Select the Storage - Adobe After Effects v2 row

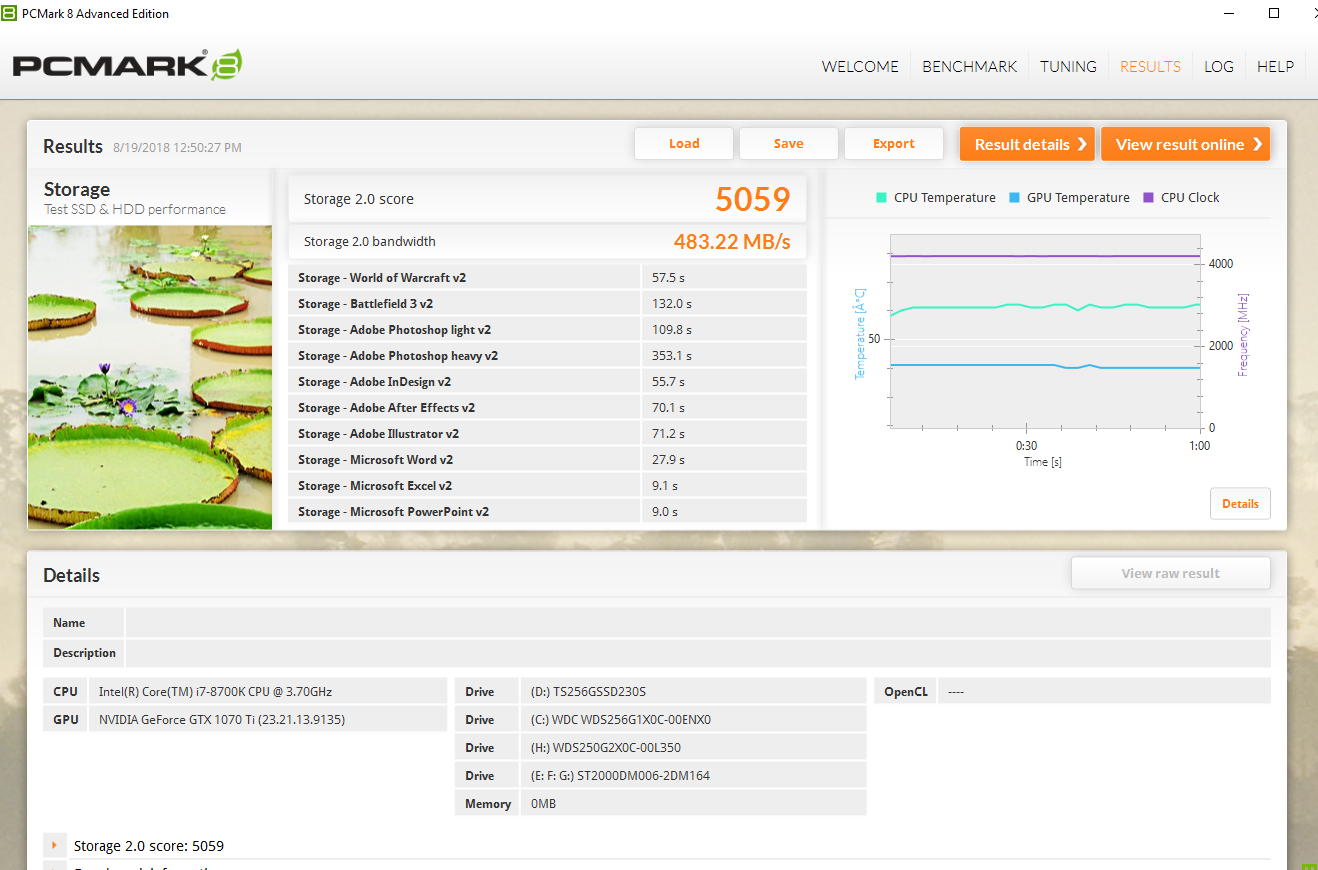(547, 407)
